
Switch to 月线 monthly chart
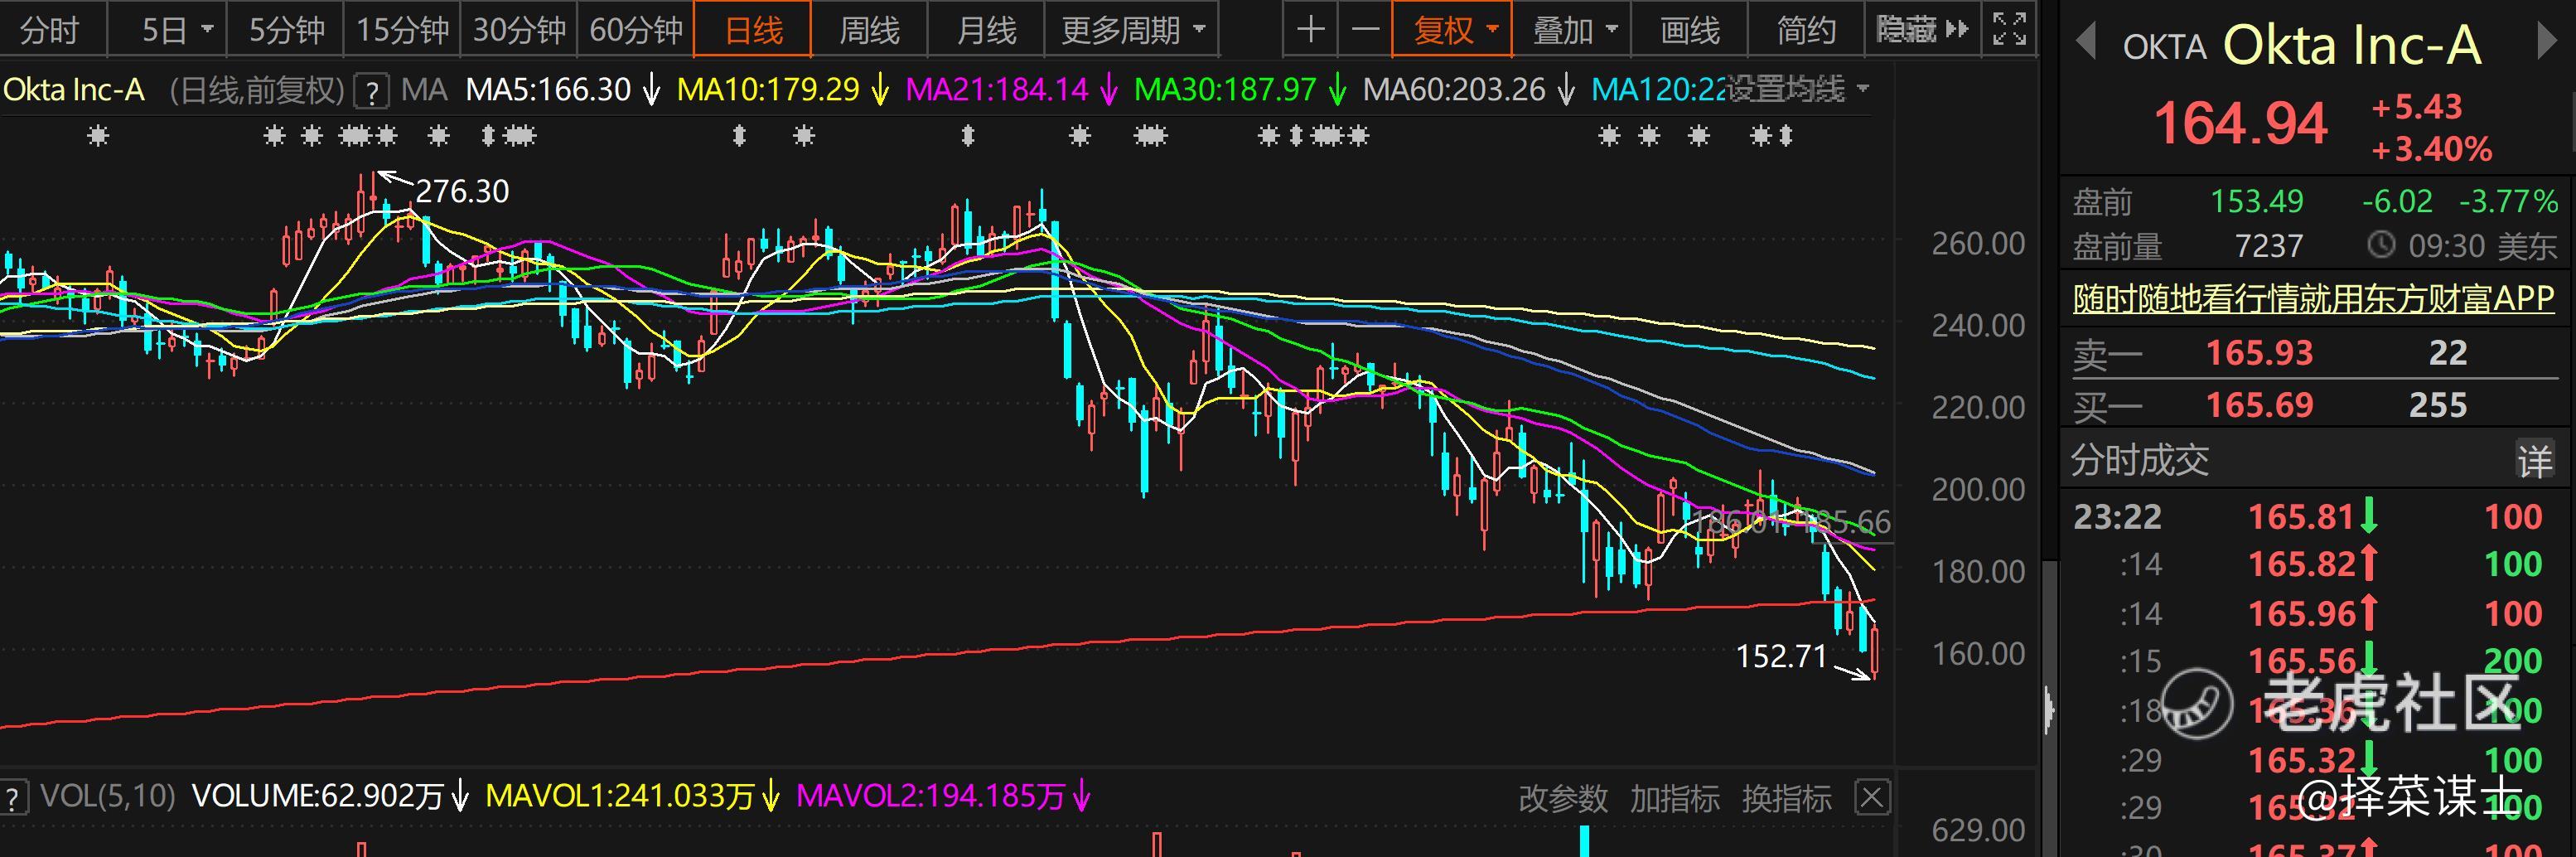click(986, 31)
